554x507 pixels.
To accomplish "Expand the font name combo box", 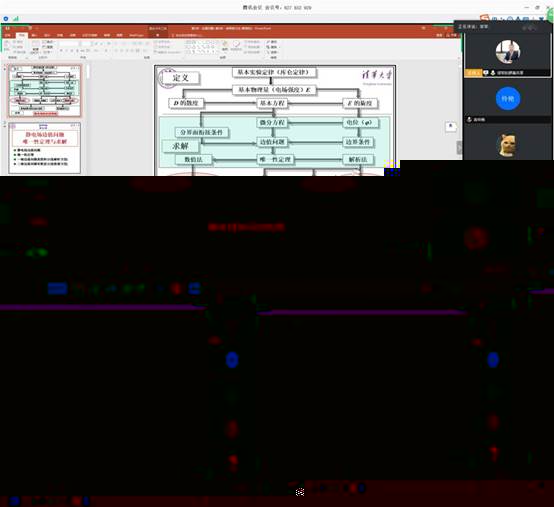I will coord(69,43).
